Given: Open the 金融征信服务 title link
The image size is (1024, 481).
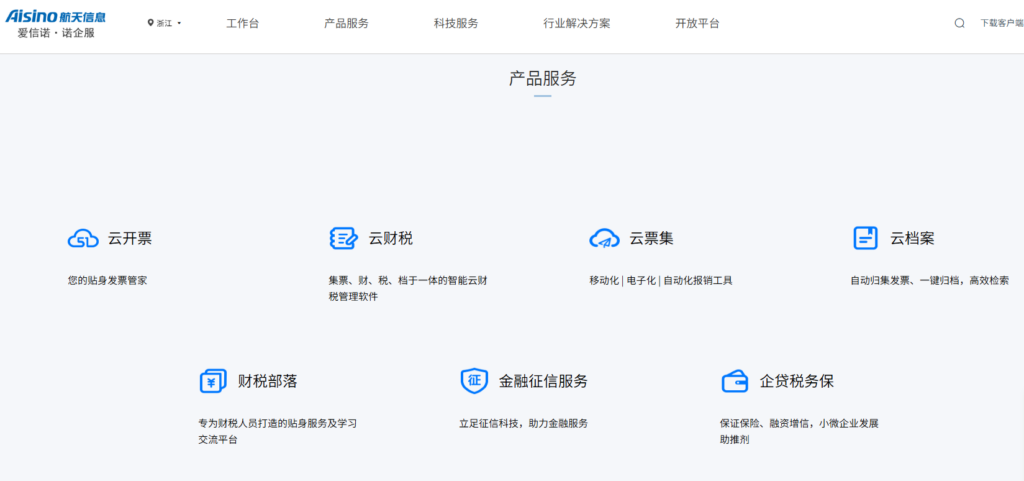Looking at the screenshot, I should 543,381.
